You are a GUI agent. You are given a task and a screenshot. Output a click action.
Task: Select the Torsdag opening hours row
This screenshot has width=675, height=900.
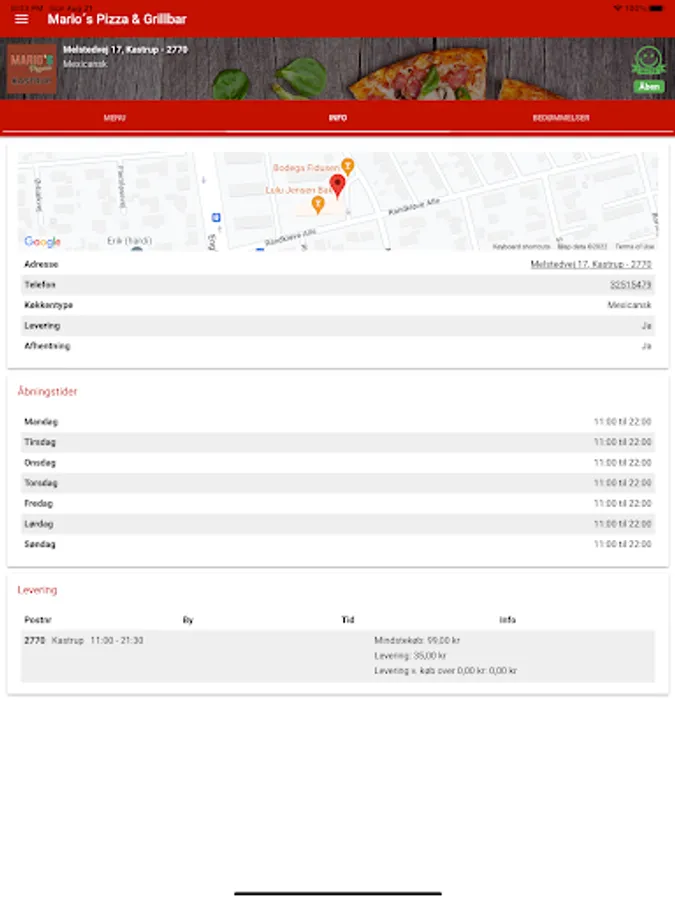[338, 483]
